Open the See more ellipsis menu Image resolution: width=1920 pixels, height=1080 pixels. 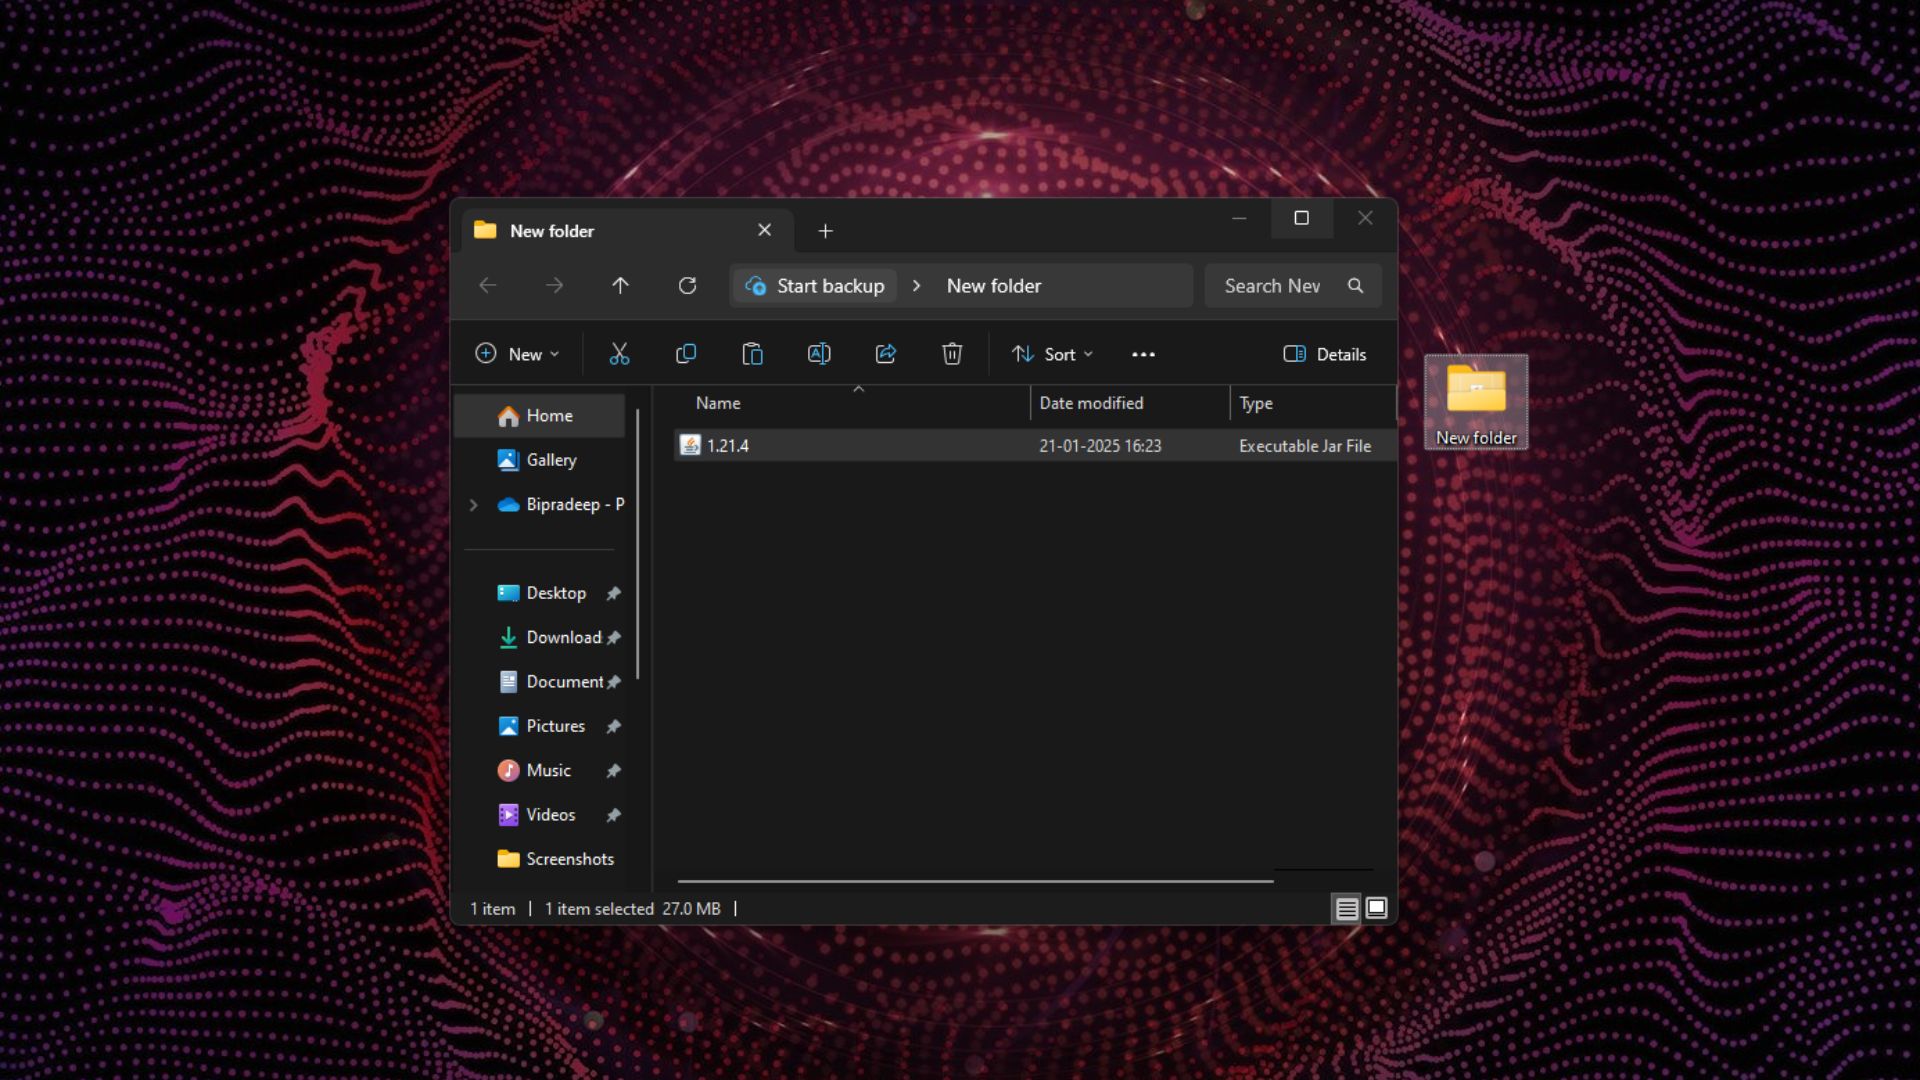coord(1143,354)
